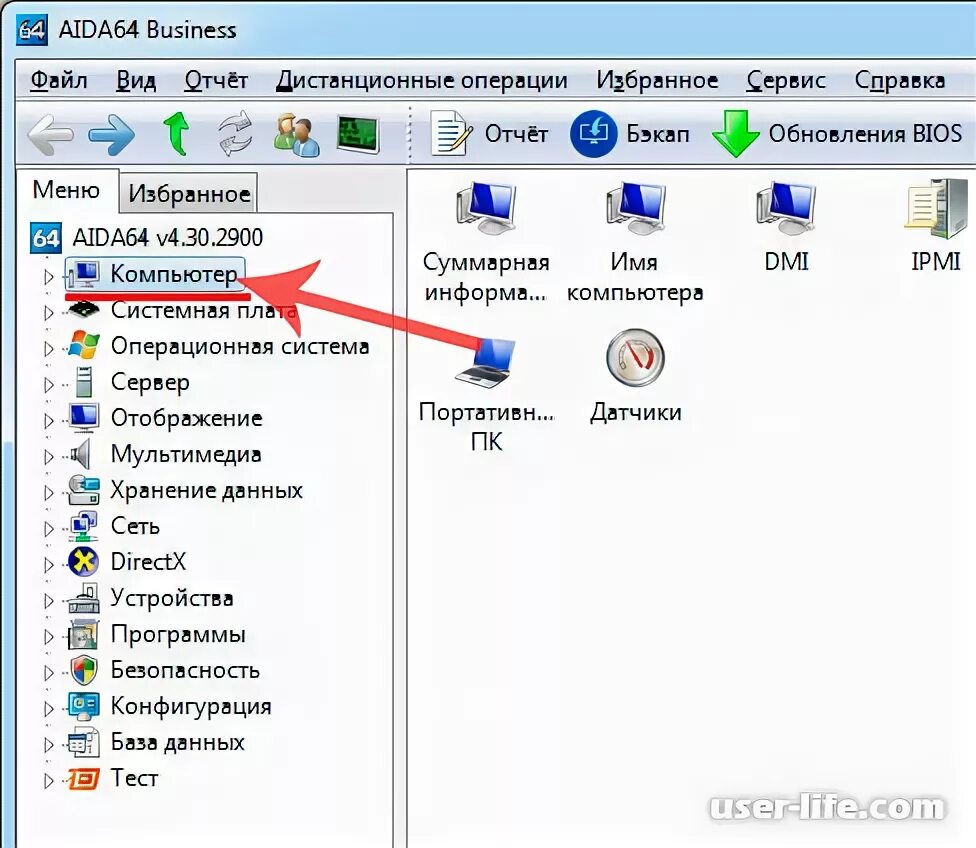
Task: Click the blue forward arrow toolbar icon
Action: pos(111,133)
